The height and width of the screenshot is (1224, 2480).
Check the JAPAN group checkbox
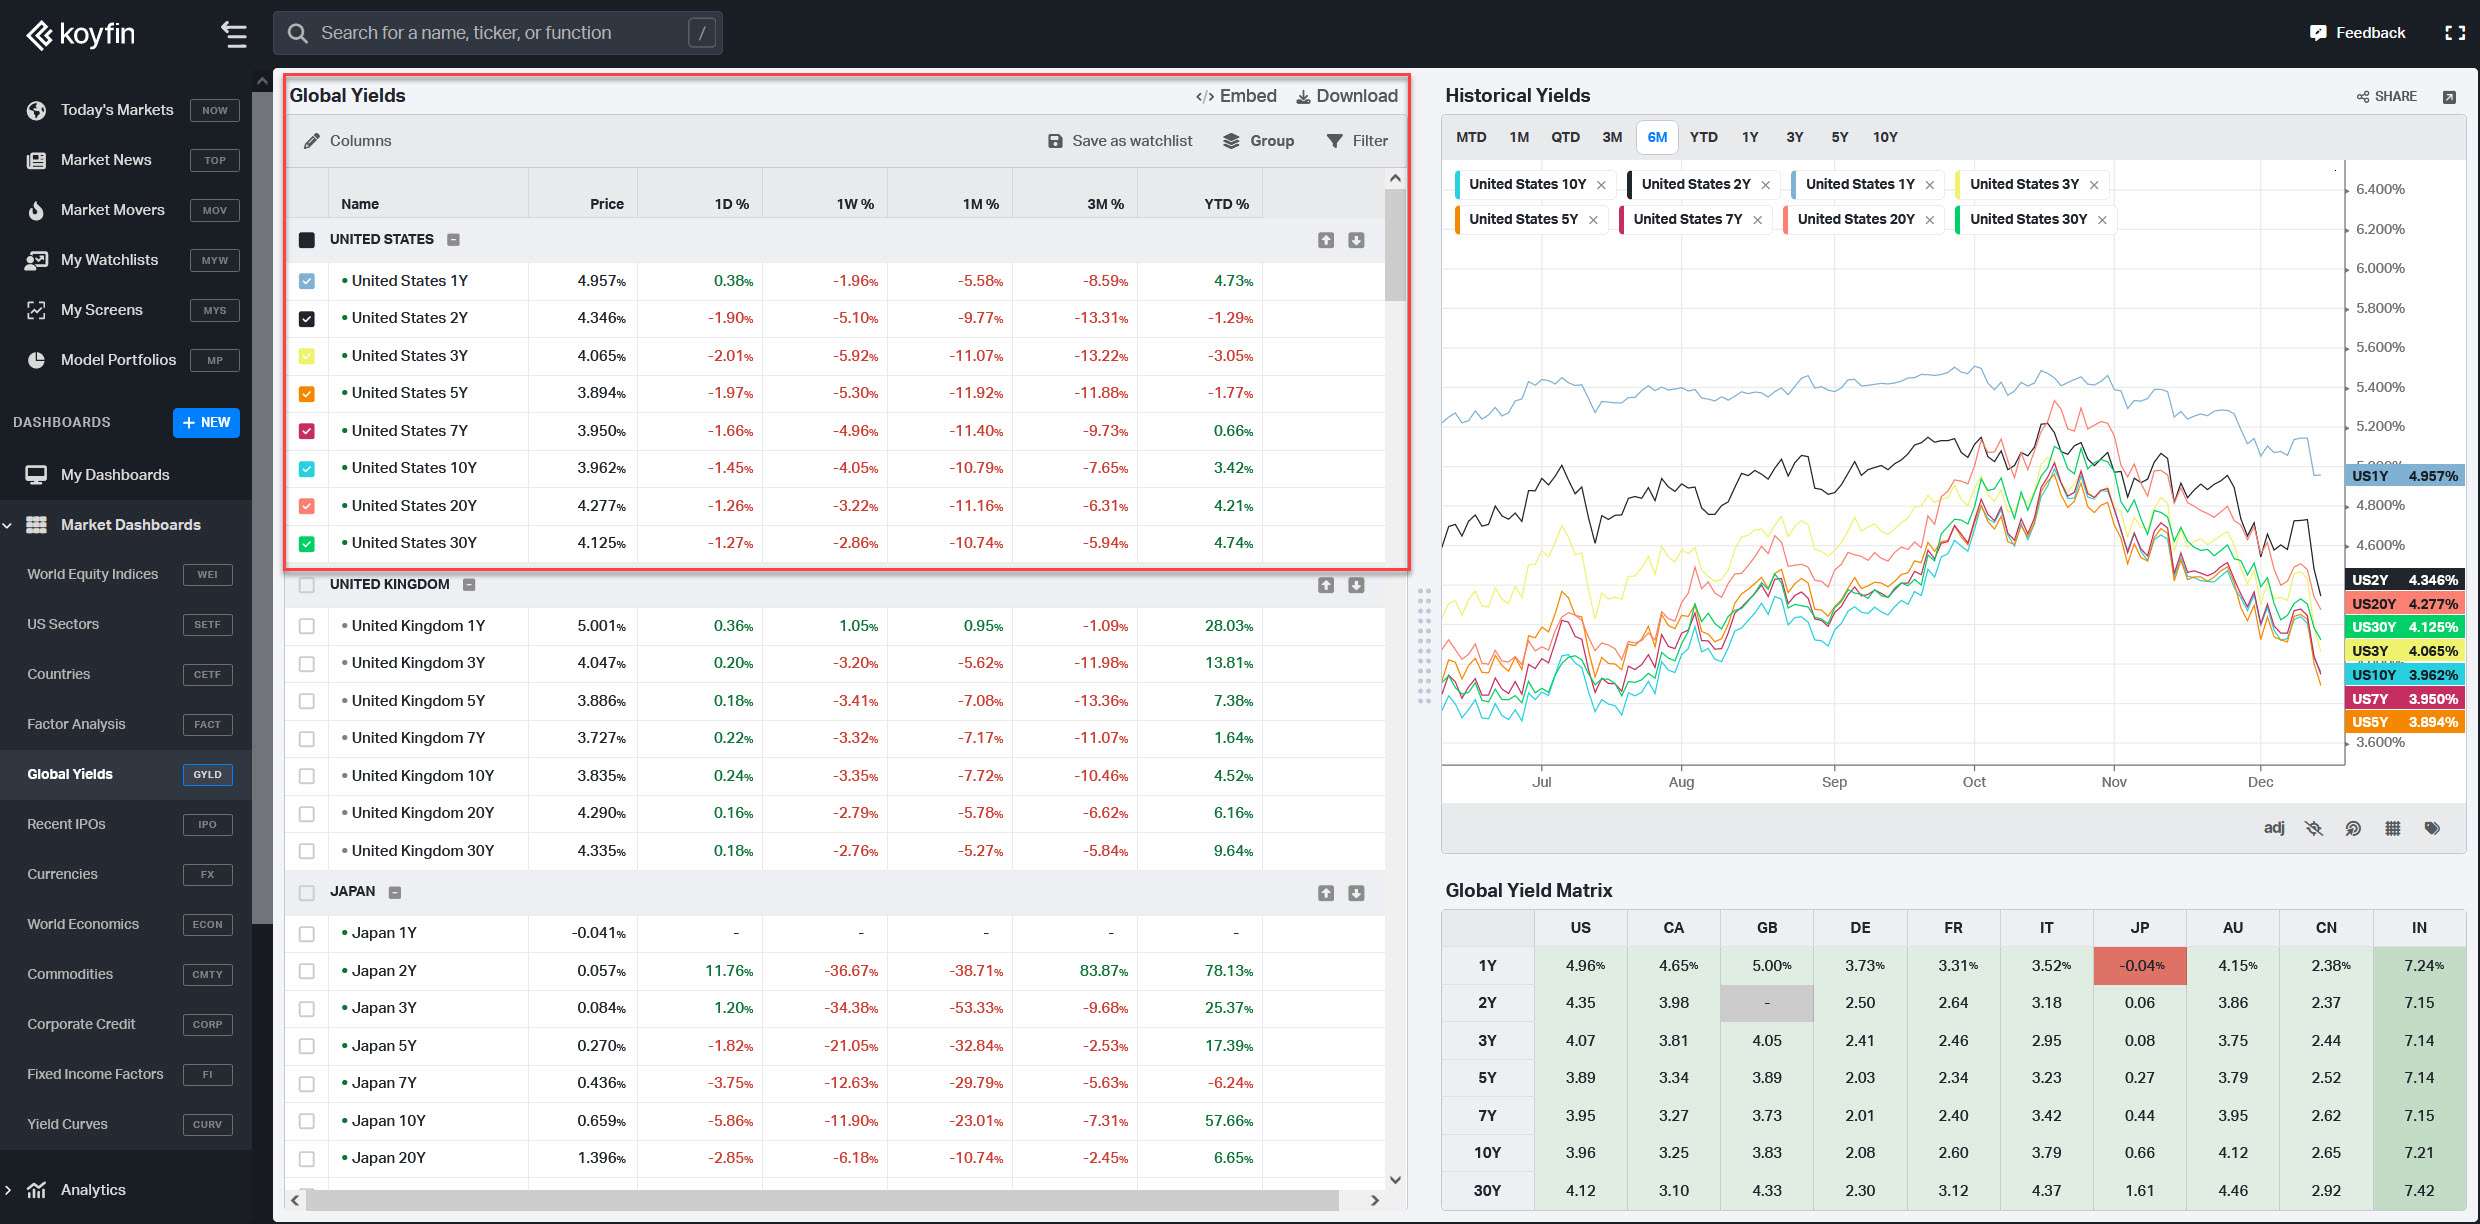[x=307, y=893]
